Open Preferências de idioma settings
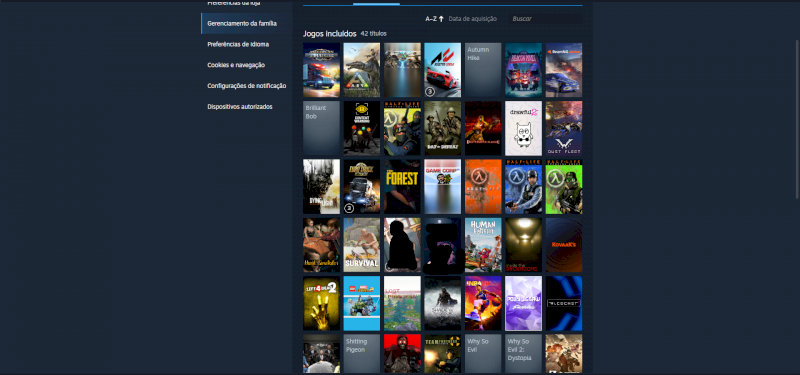The width and height of the screenshot is (800, 375). click(238, 44)
